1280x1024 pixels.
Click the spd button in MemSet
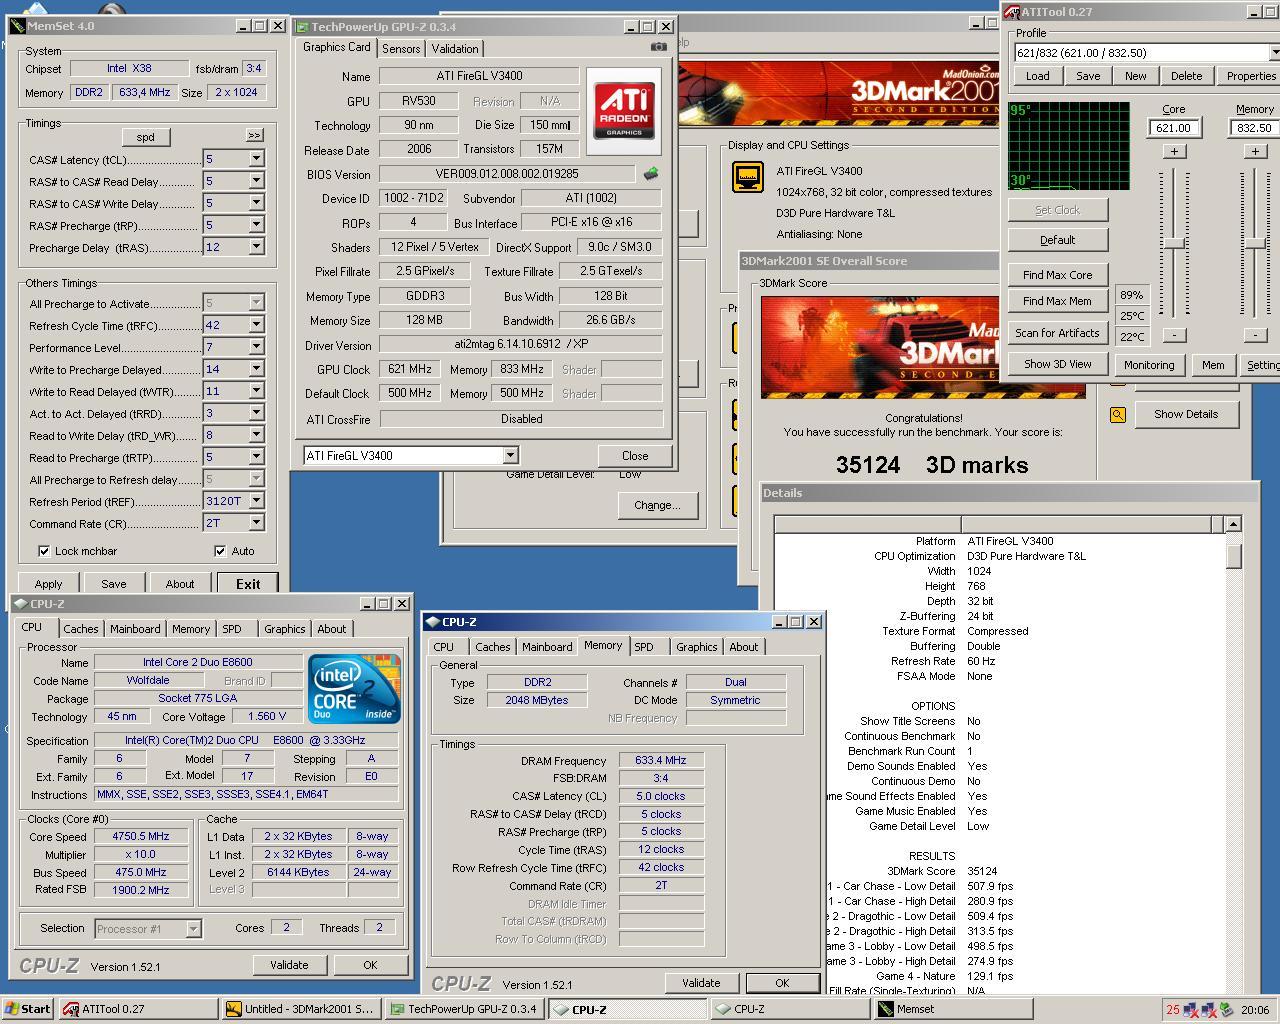[145, 137]
